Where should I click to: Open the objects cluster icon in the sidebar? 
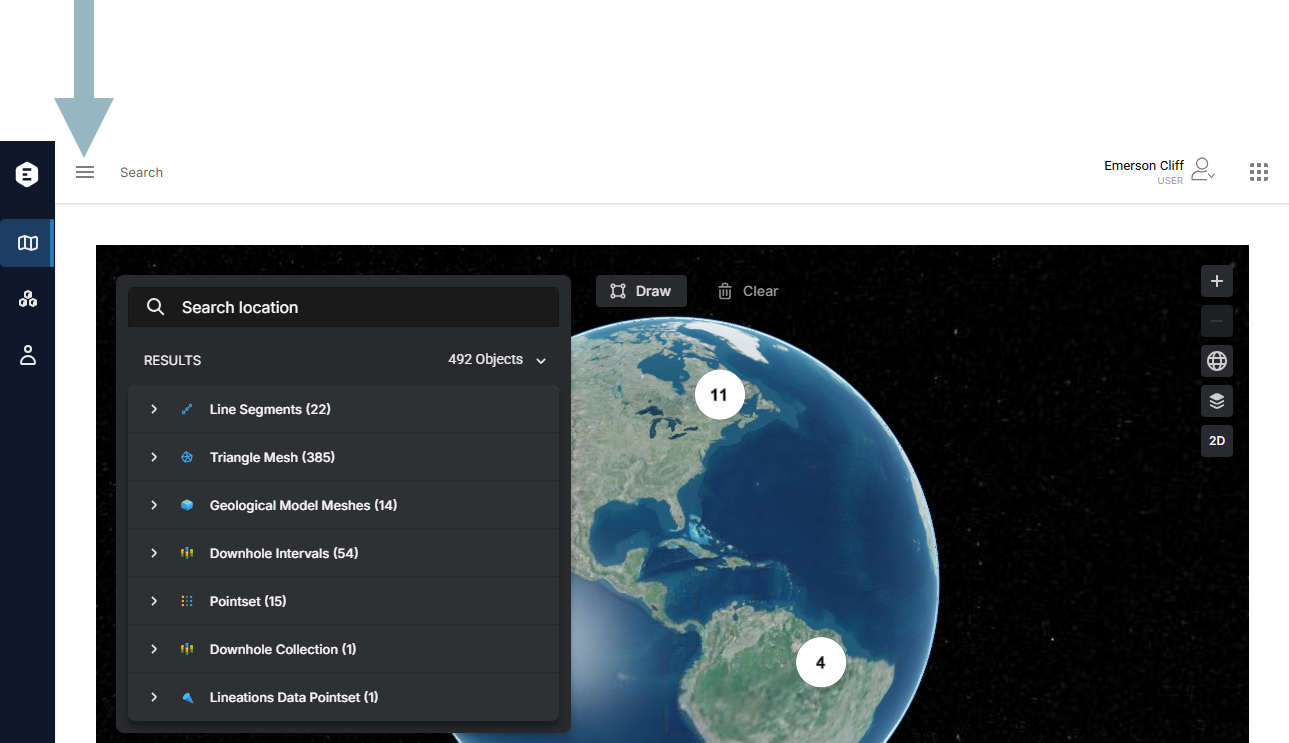point(28,298)
